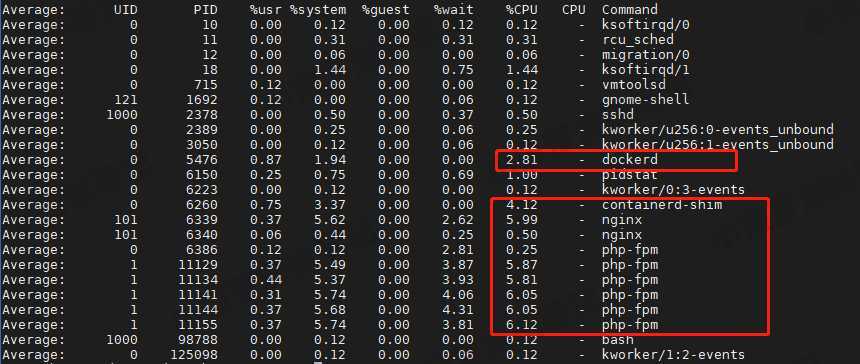Select PID value 6339 for nginx
The image size is (860, 364).
[x=201, y=220]
